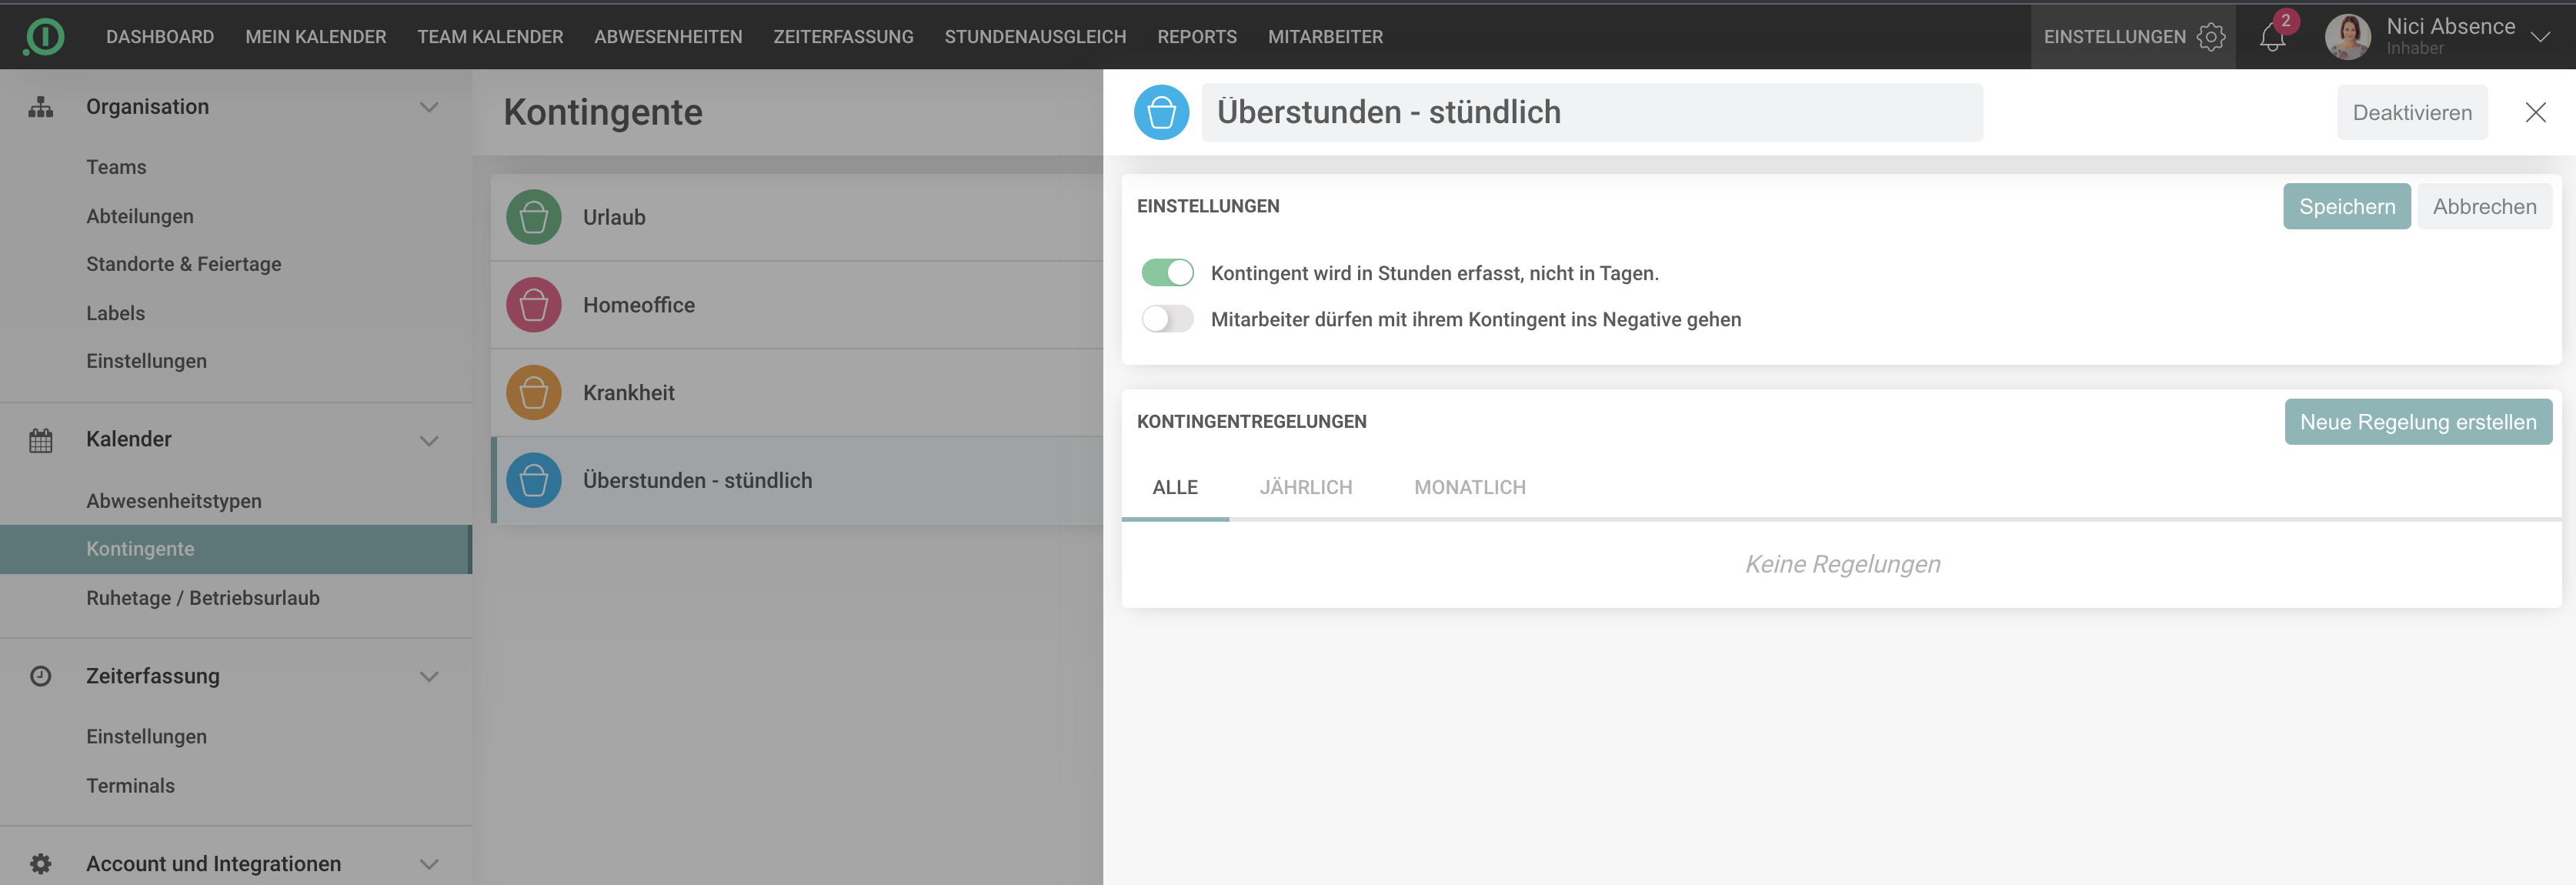
Task: Collapse the Organisation section
Action: [429, 107]
